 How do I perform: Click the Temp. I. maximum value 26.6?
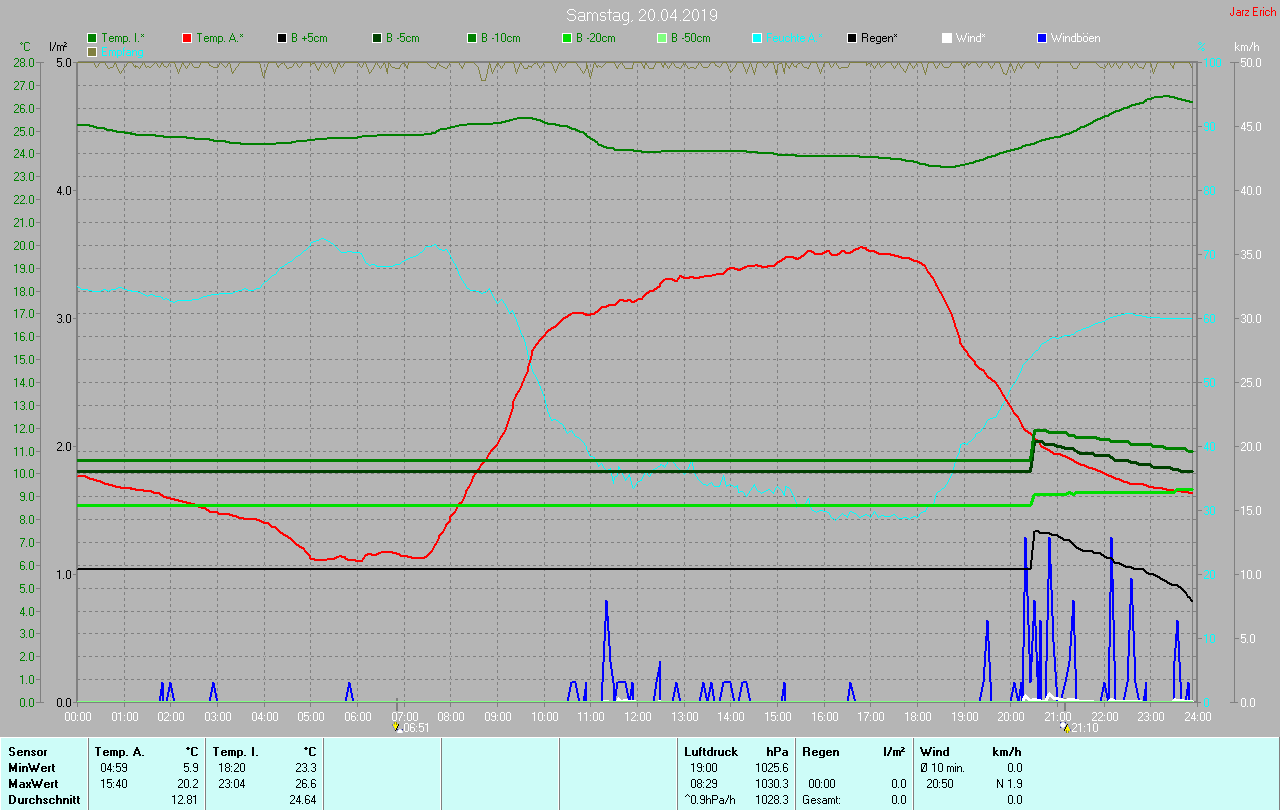304,784
